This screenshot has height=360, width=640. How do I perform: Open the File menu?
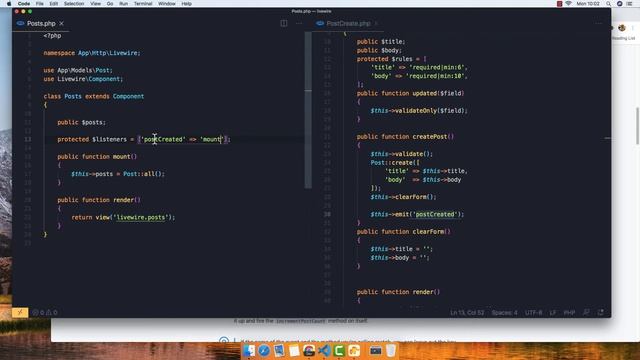tap(40, 4)
